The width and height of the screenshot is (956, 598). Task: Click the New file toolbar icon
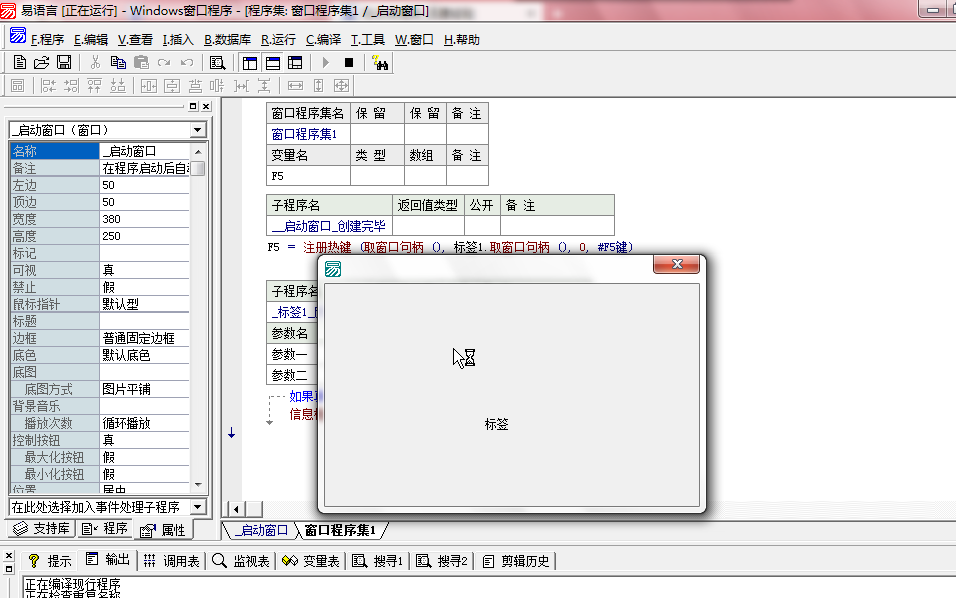[20, 62]
